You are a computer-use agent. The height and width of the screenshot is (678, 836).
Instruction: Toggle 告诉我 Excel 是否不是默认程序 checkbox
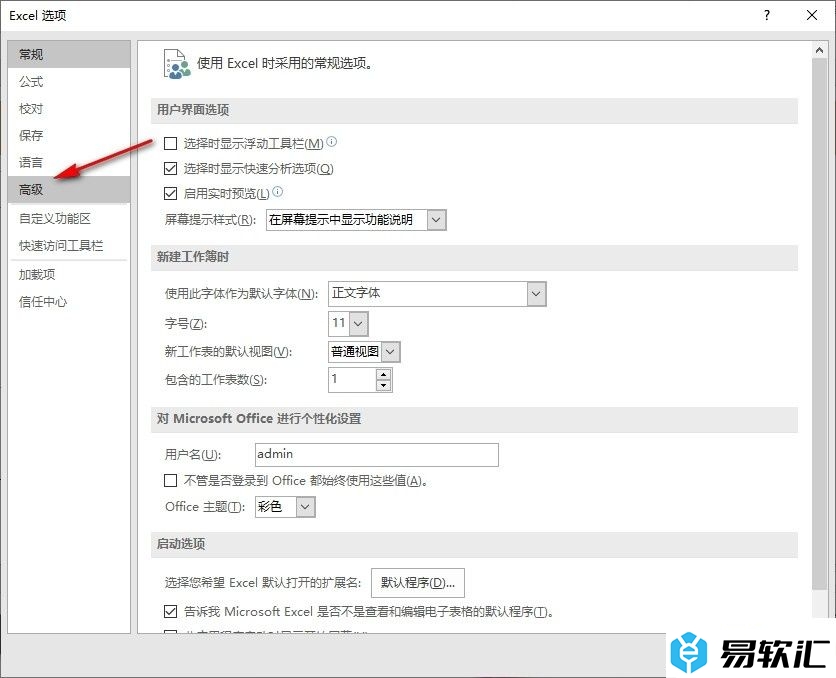171,611
